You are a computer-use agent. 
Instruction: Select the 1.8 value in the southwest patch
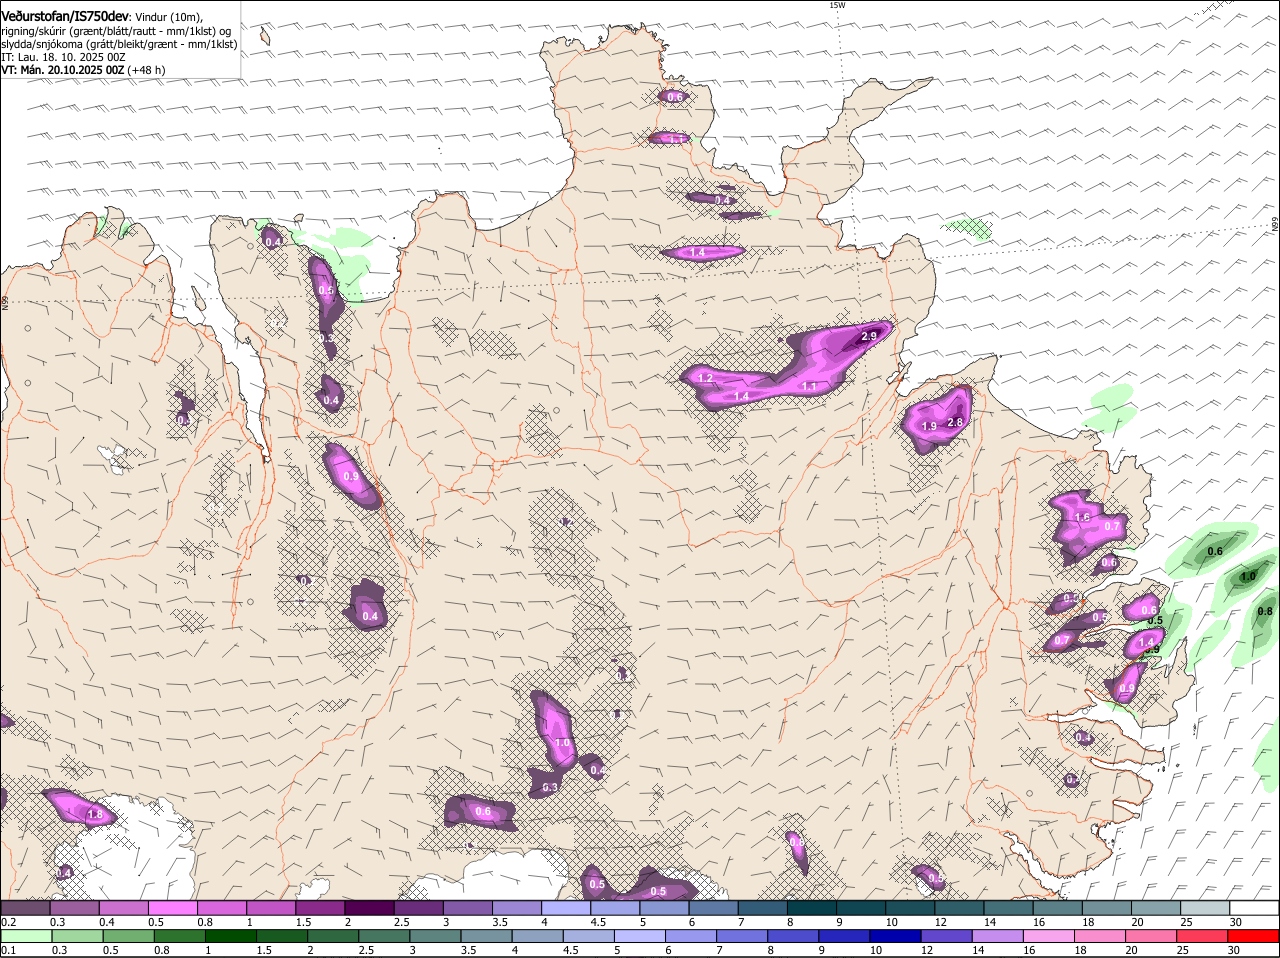[x=95, y=815]
